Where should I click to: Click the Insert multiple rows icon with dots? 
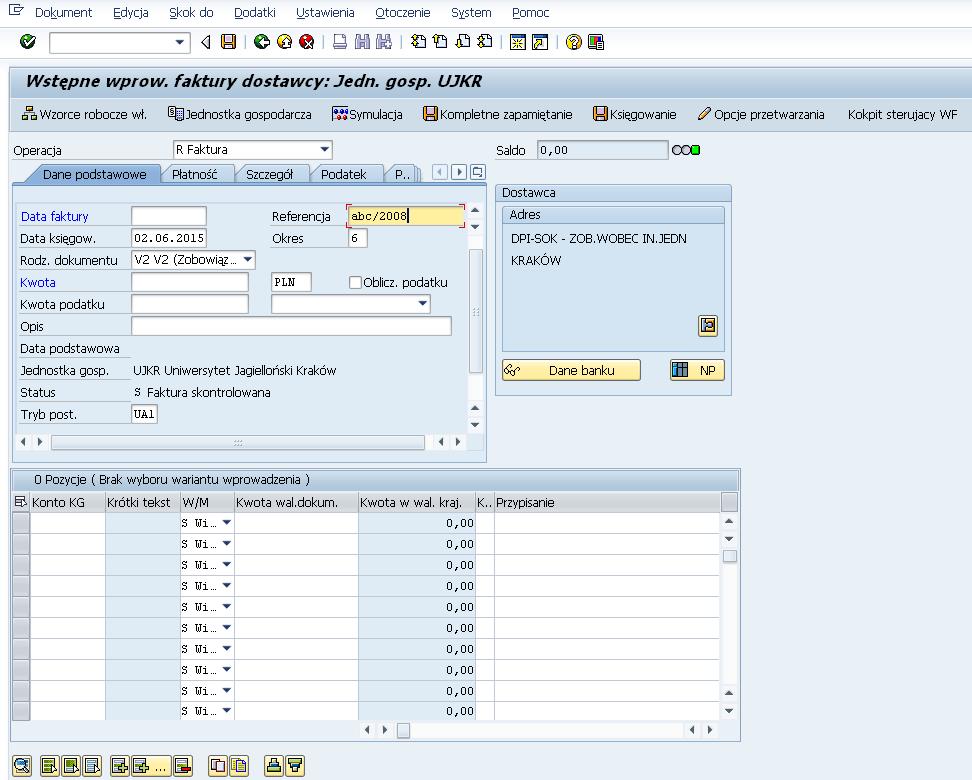[x=149, y=766]
